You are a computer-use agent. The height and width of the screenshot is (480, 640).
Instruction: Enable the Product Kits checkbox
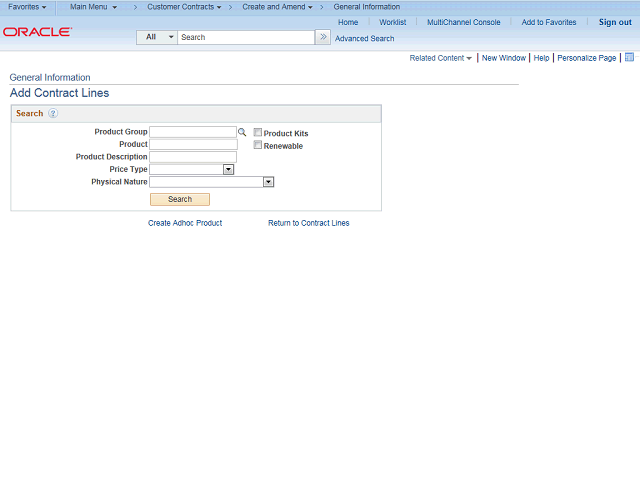[x=258, y=132]
